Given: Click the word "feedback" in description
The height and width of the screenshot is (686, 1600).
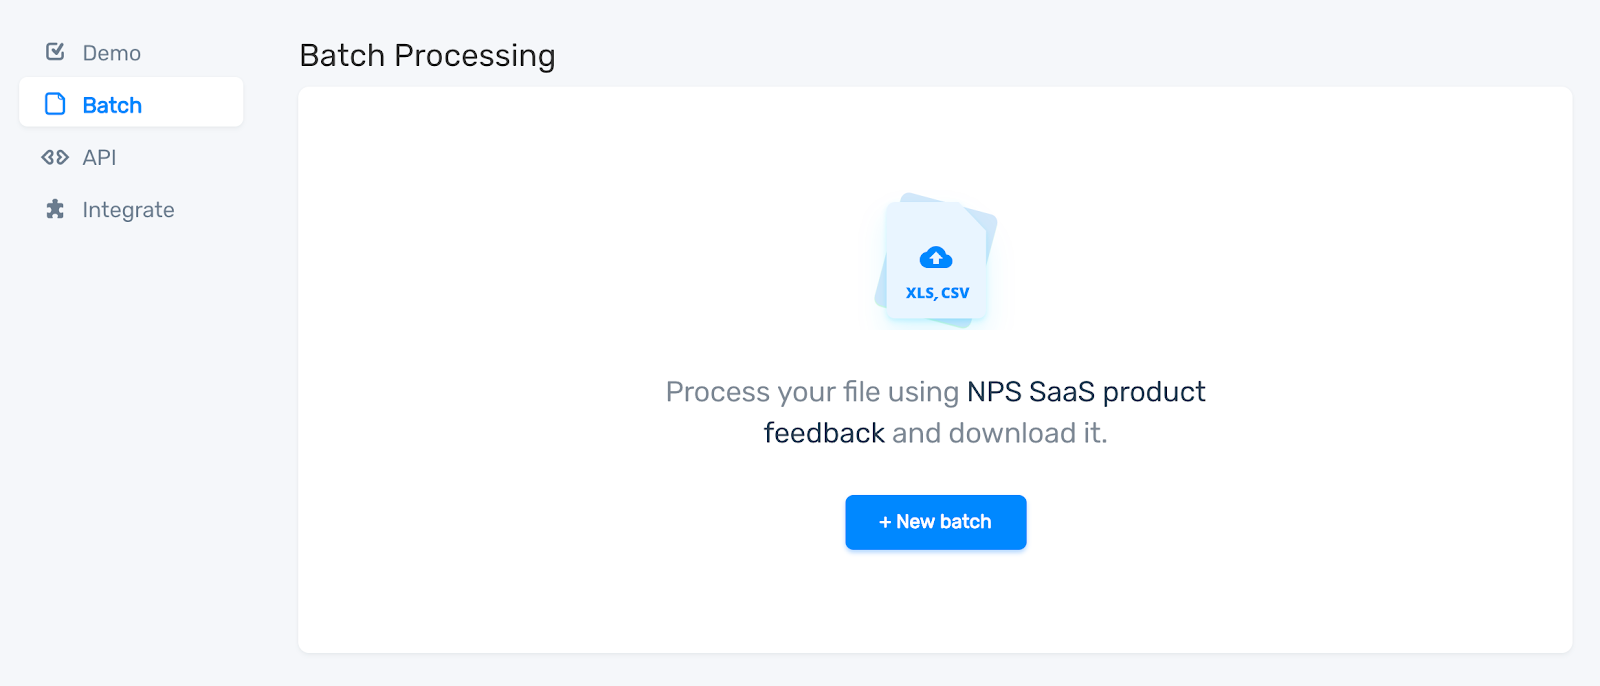Looking at the screenshot, I should click(824, 433).
